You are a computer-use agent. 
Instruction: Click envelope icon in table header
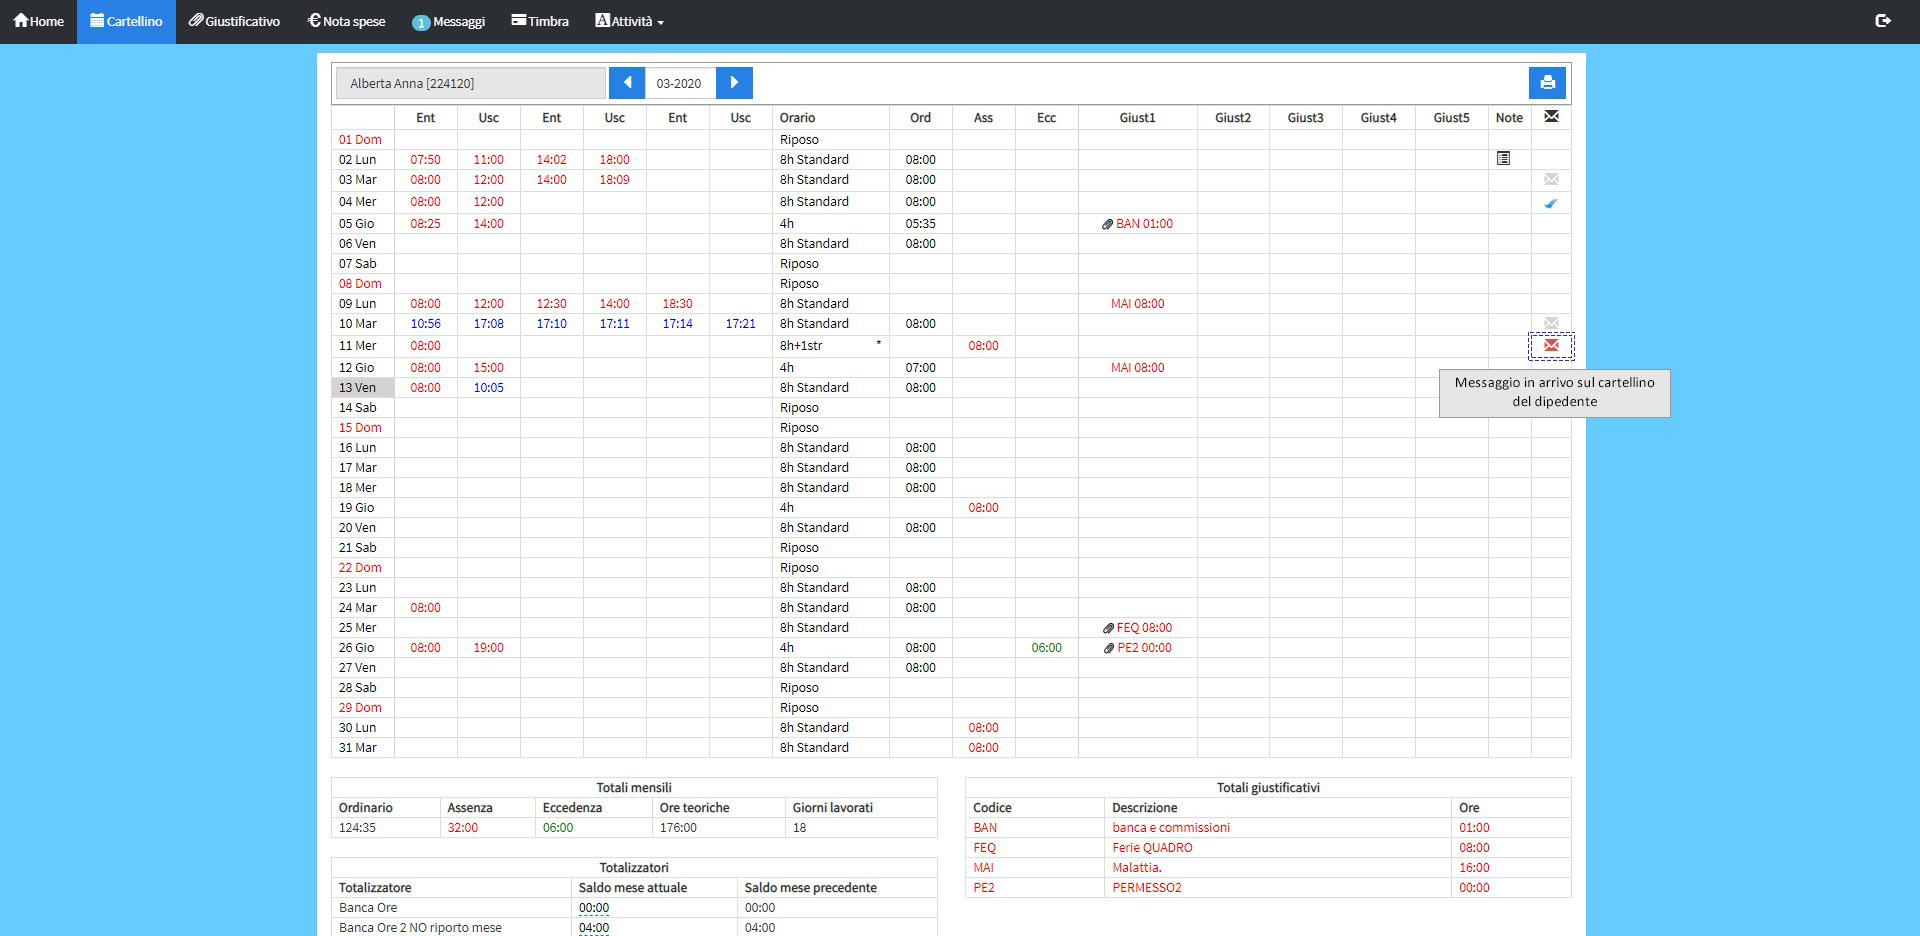pyautogui.click(x=1551, y=117)
